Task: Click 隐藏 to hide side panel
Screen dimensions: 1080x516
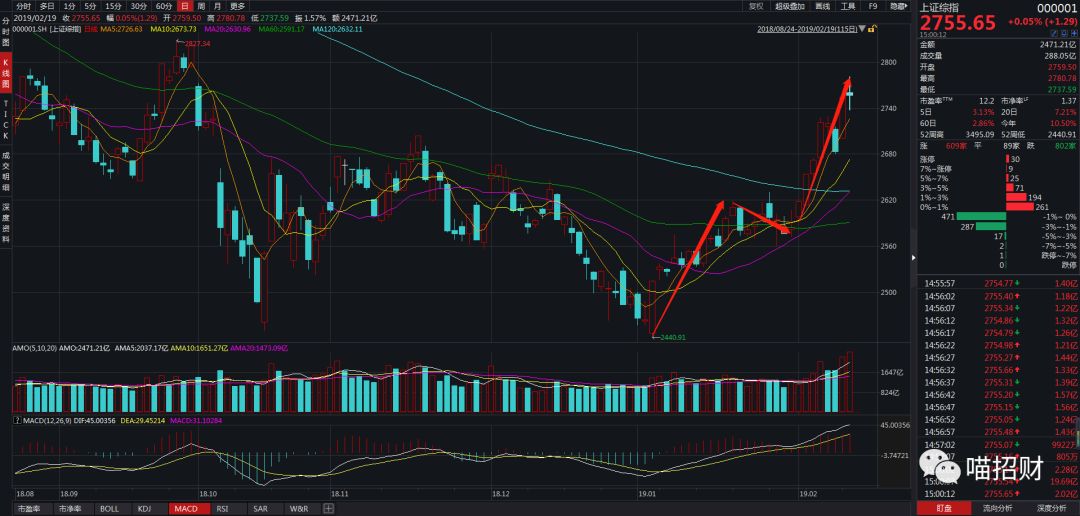Action: click(897, 6)
